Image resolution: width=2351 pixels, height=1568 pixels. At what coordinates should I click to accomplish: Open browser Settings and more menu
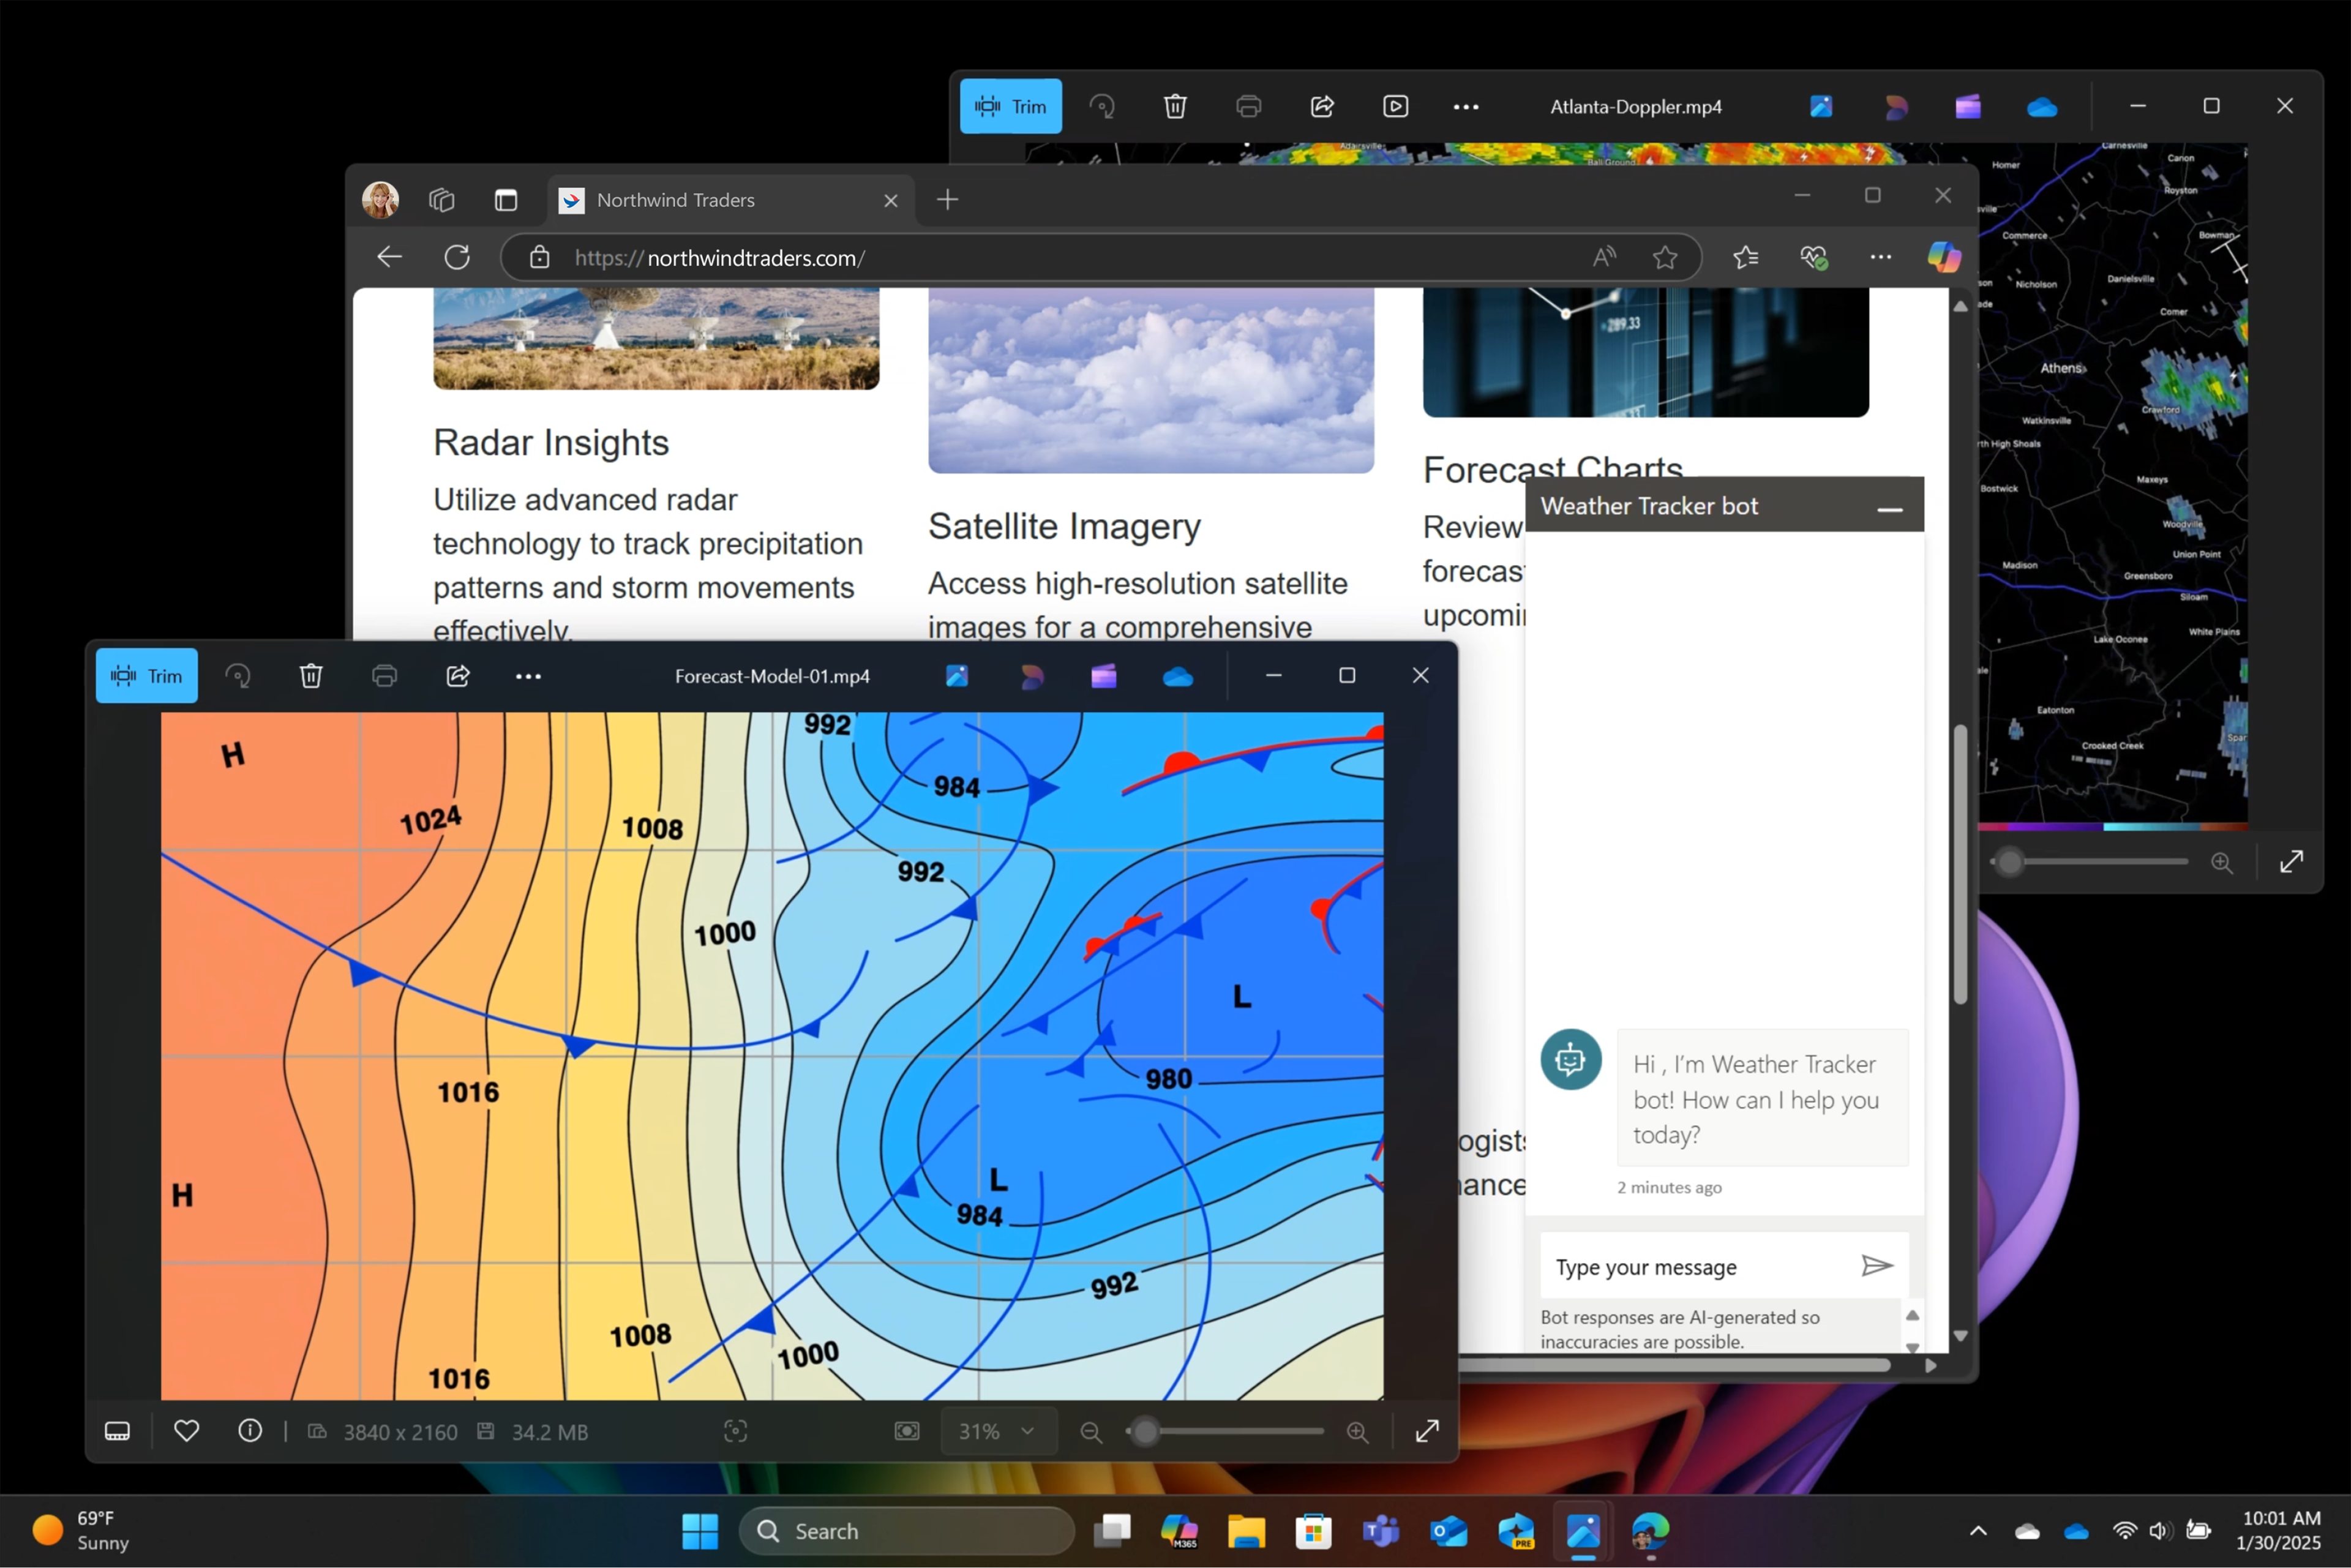pyautogui.click(x=1880, y=258)
